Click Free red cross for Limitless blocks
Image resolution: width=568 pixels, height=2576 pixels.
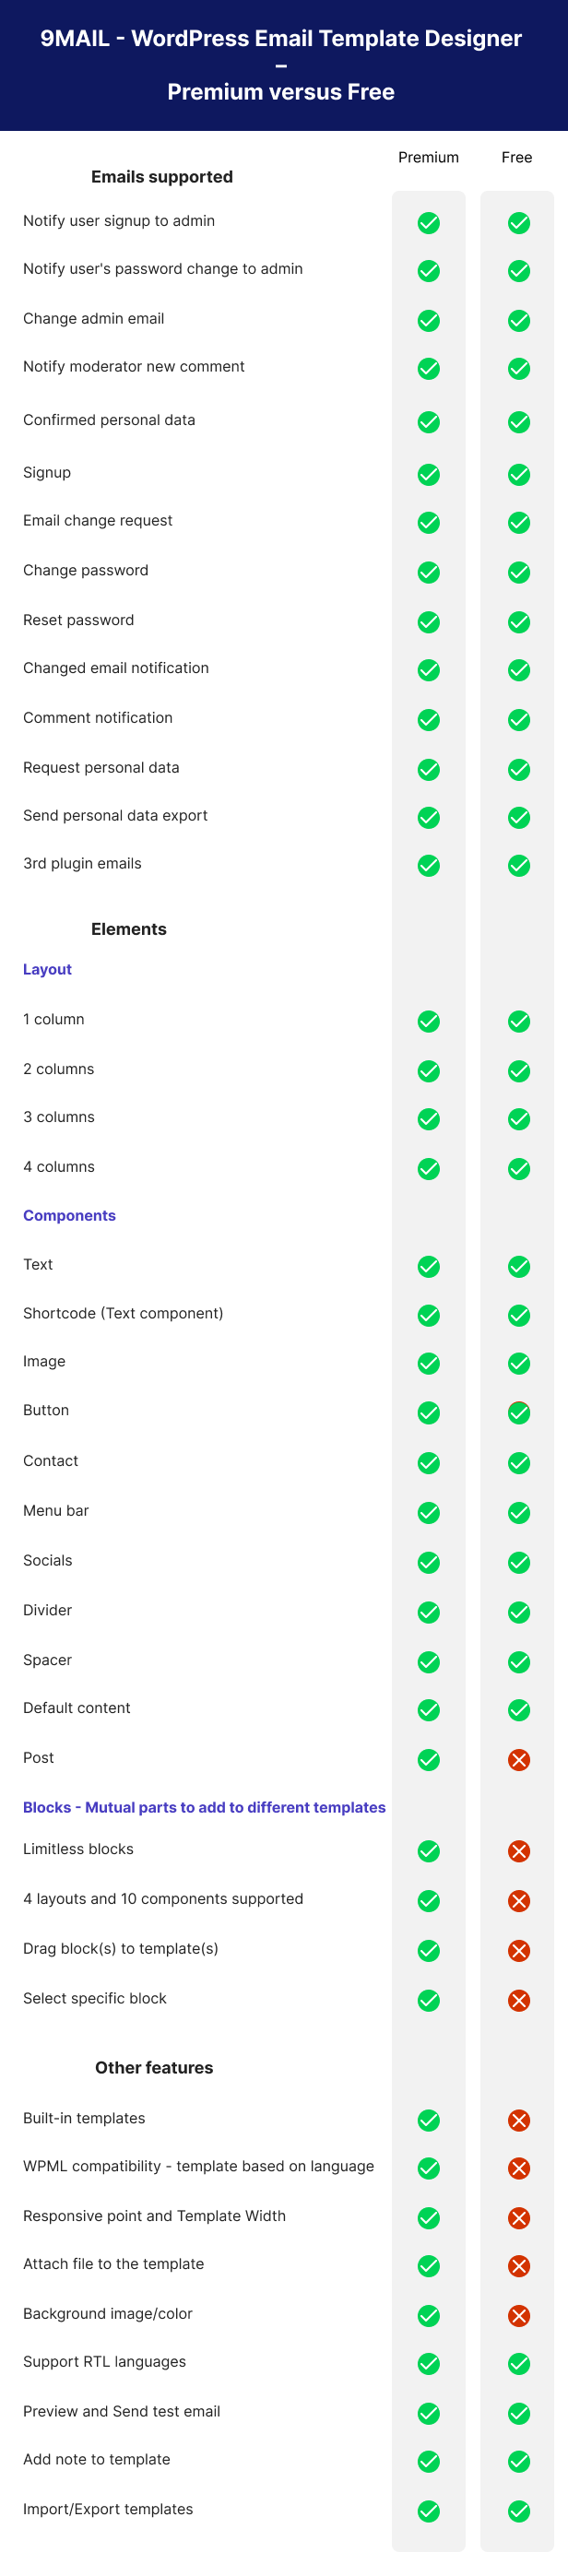pyautogui.click(x=518, y=1851)
